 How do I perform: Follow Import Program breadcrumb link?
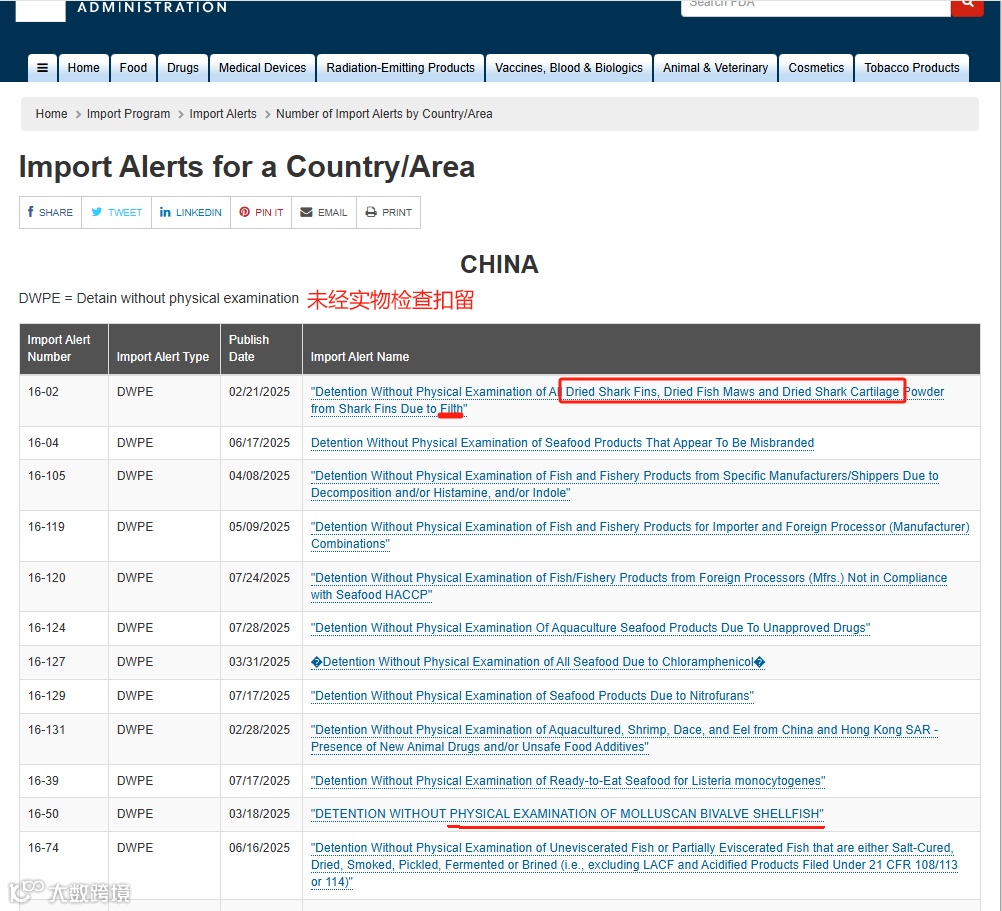pyautogui.click(x=128, y=114)
